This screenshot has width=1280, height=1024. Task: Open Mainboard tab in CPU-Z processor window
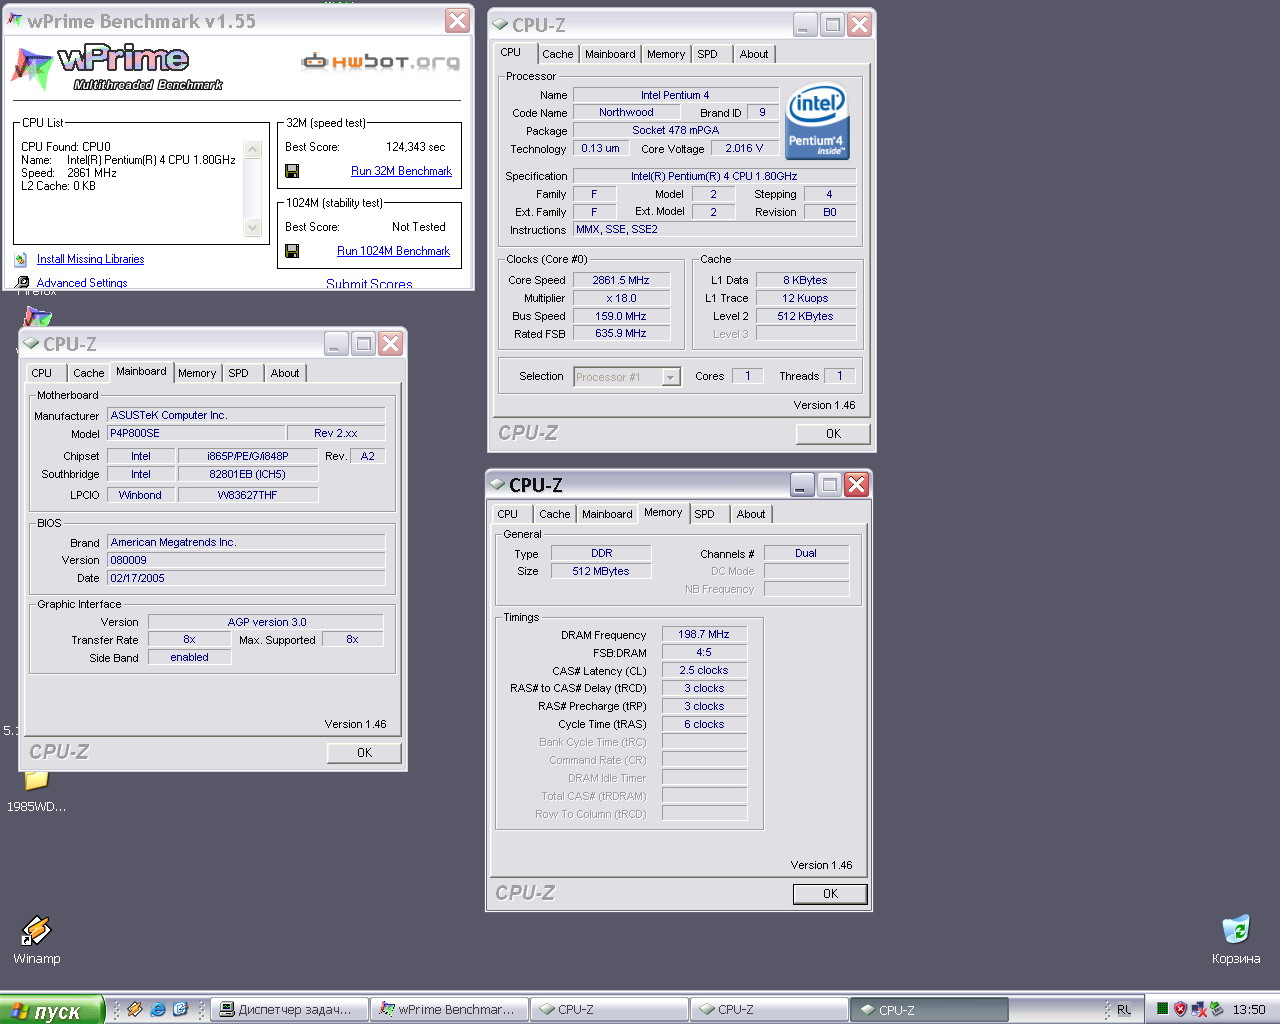610,54
